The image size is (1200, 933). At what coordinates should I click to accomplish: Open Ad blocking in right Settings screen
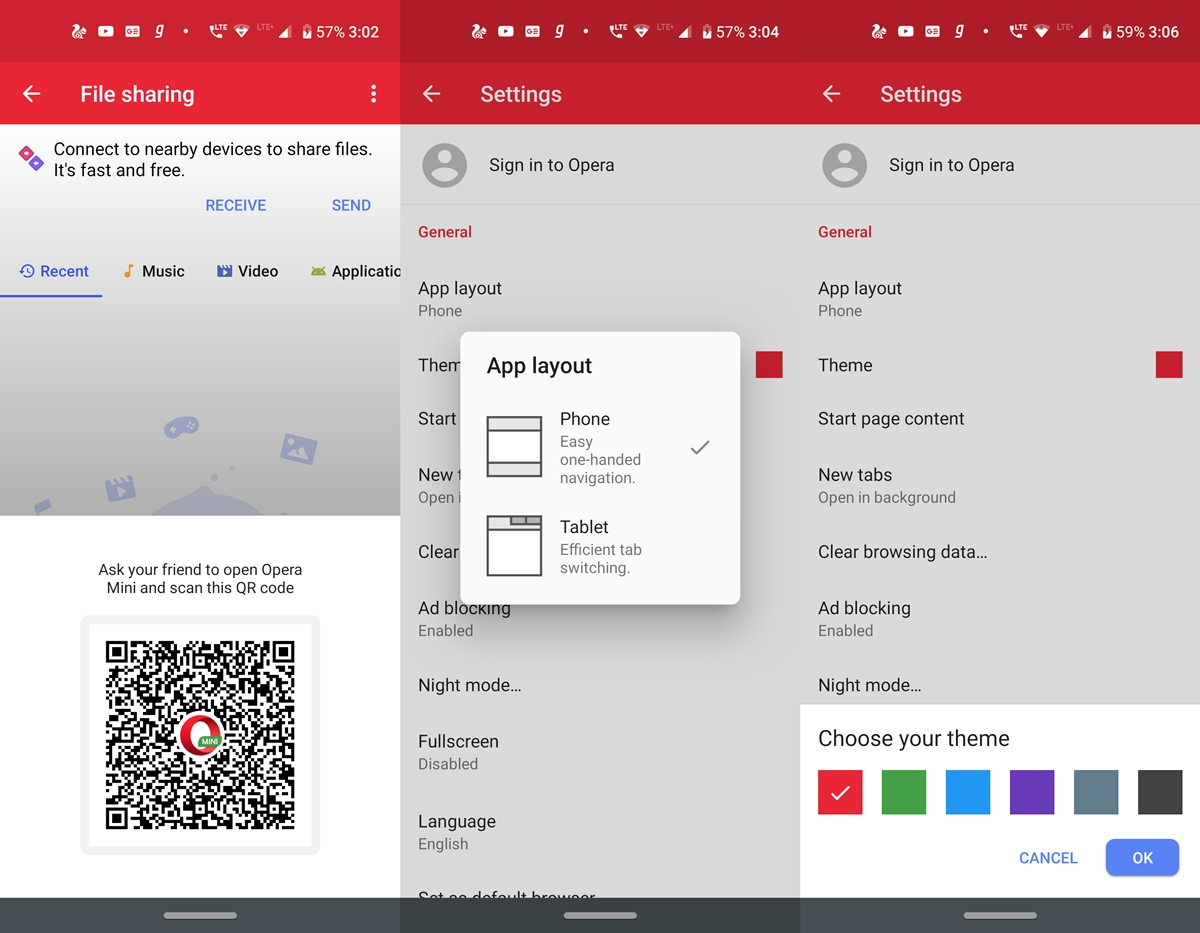(x=1000, y=618)
